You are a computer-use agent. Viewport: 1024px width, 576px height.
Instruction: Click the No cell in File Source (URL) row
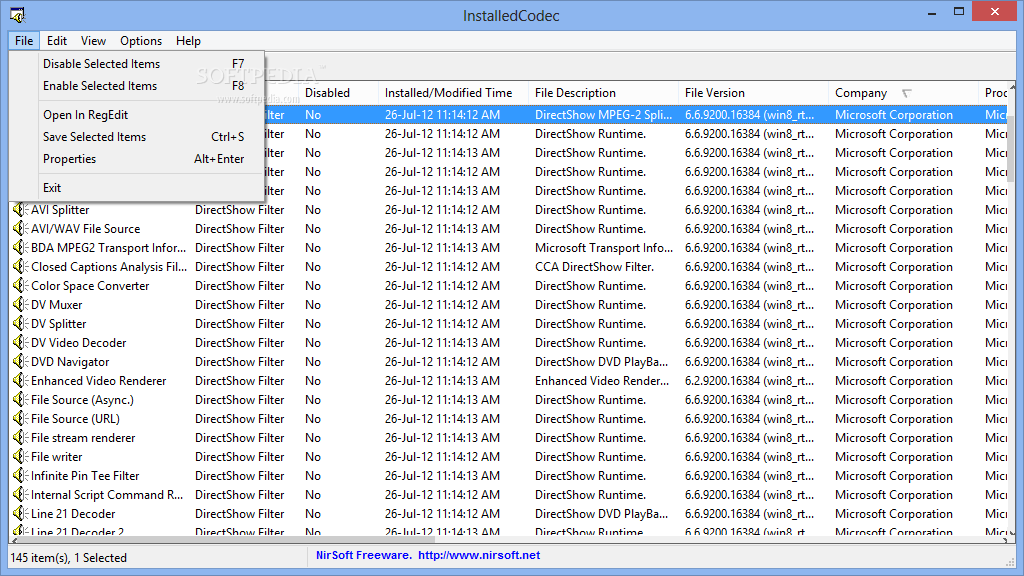(x=313, y=418)
